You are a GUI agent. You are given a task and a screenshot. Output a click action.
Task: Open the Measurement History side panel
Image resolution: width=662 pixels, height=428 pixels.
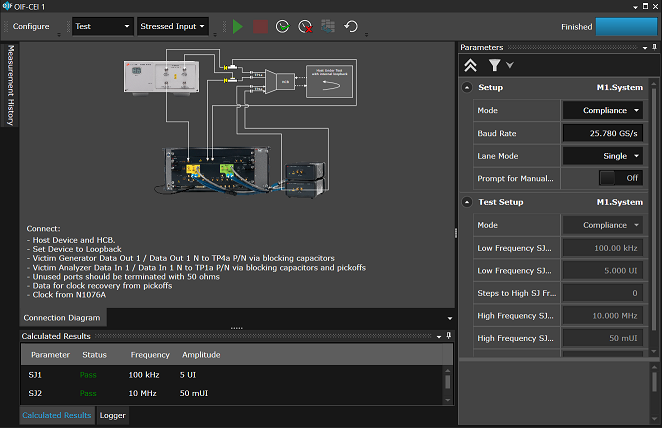pyautogui.click(x=11, y=85)
